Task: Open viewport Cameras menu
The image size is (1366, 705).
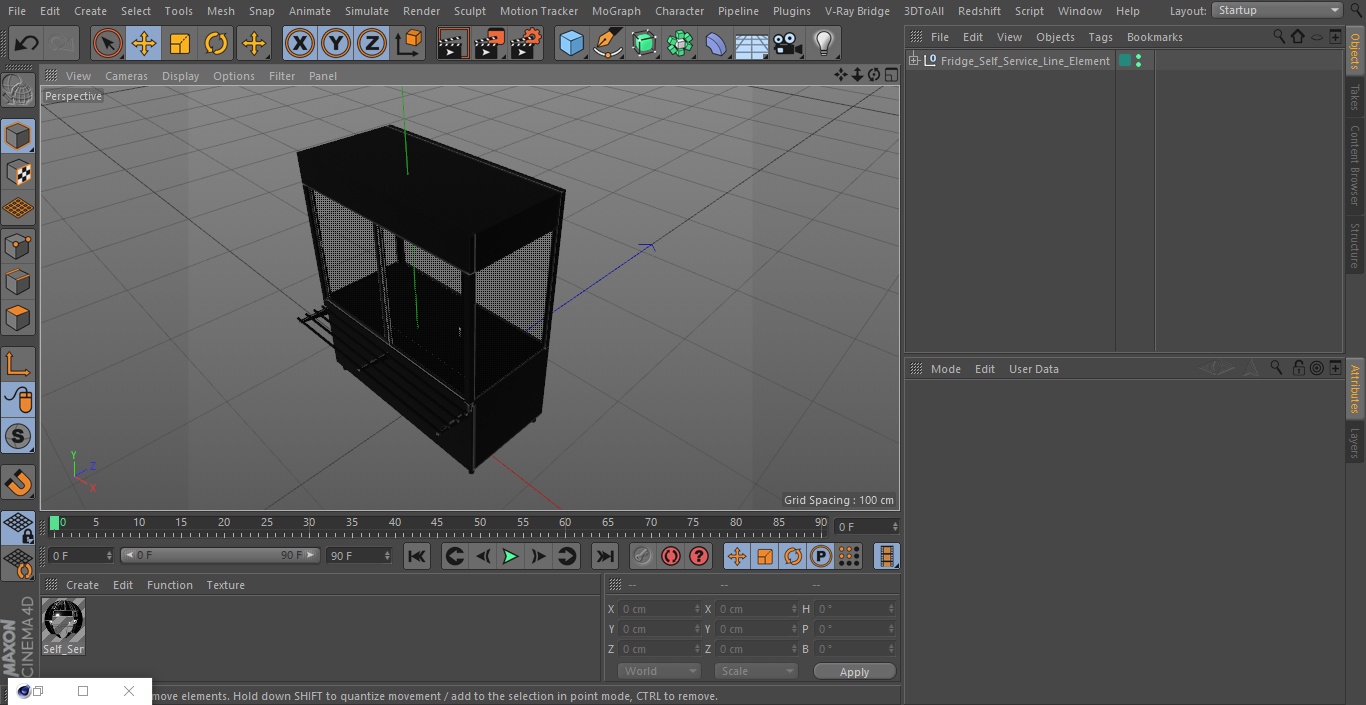Action: [126, 76]
